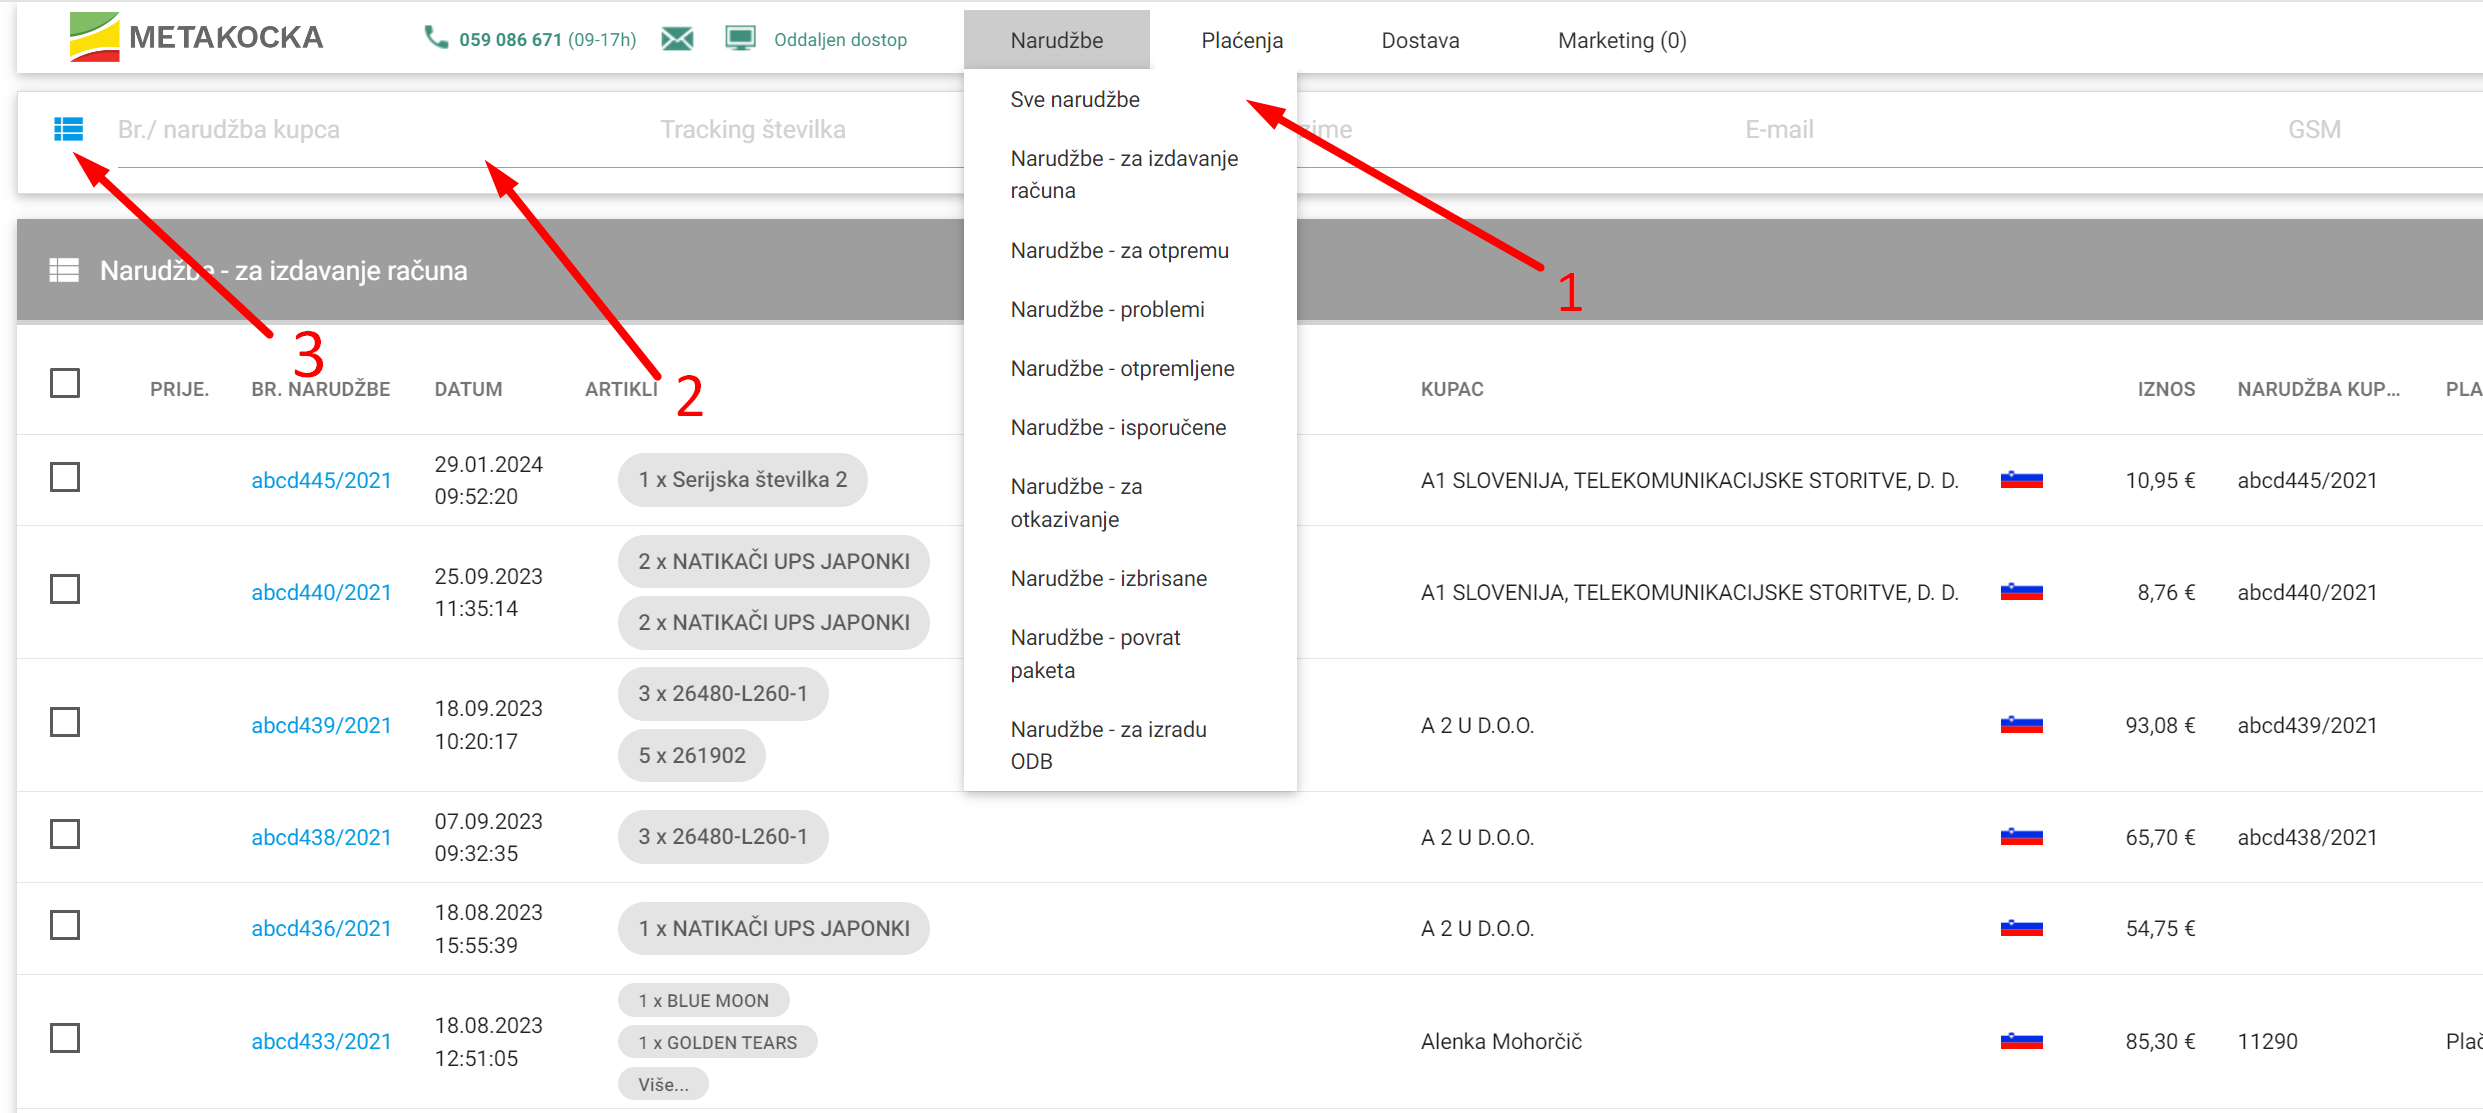Image resolution: width=2483 pixels, height=1113 pixels.
Task: Select Narudžbe - za otpremu menu item
Action: pyautogui.click(x=1119, y=250)
